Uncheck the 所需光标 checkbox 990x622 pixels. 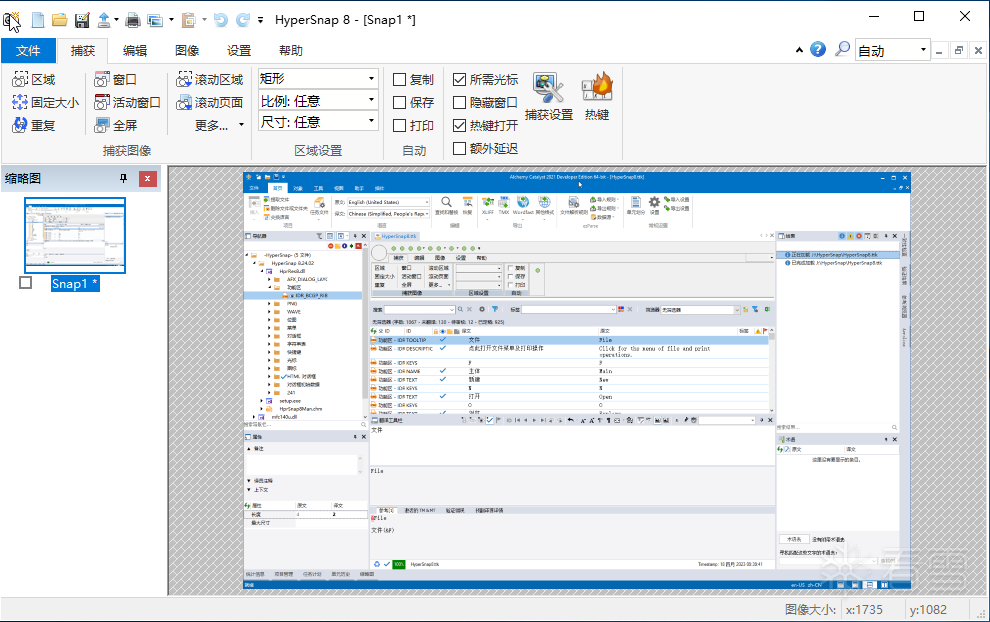460,80
